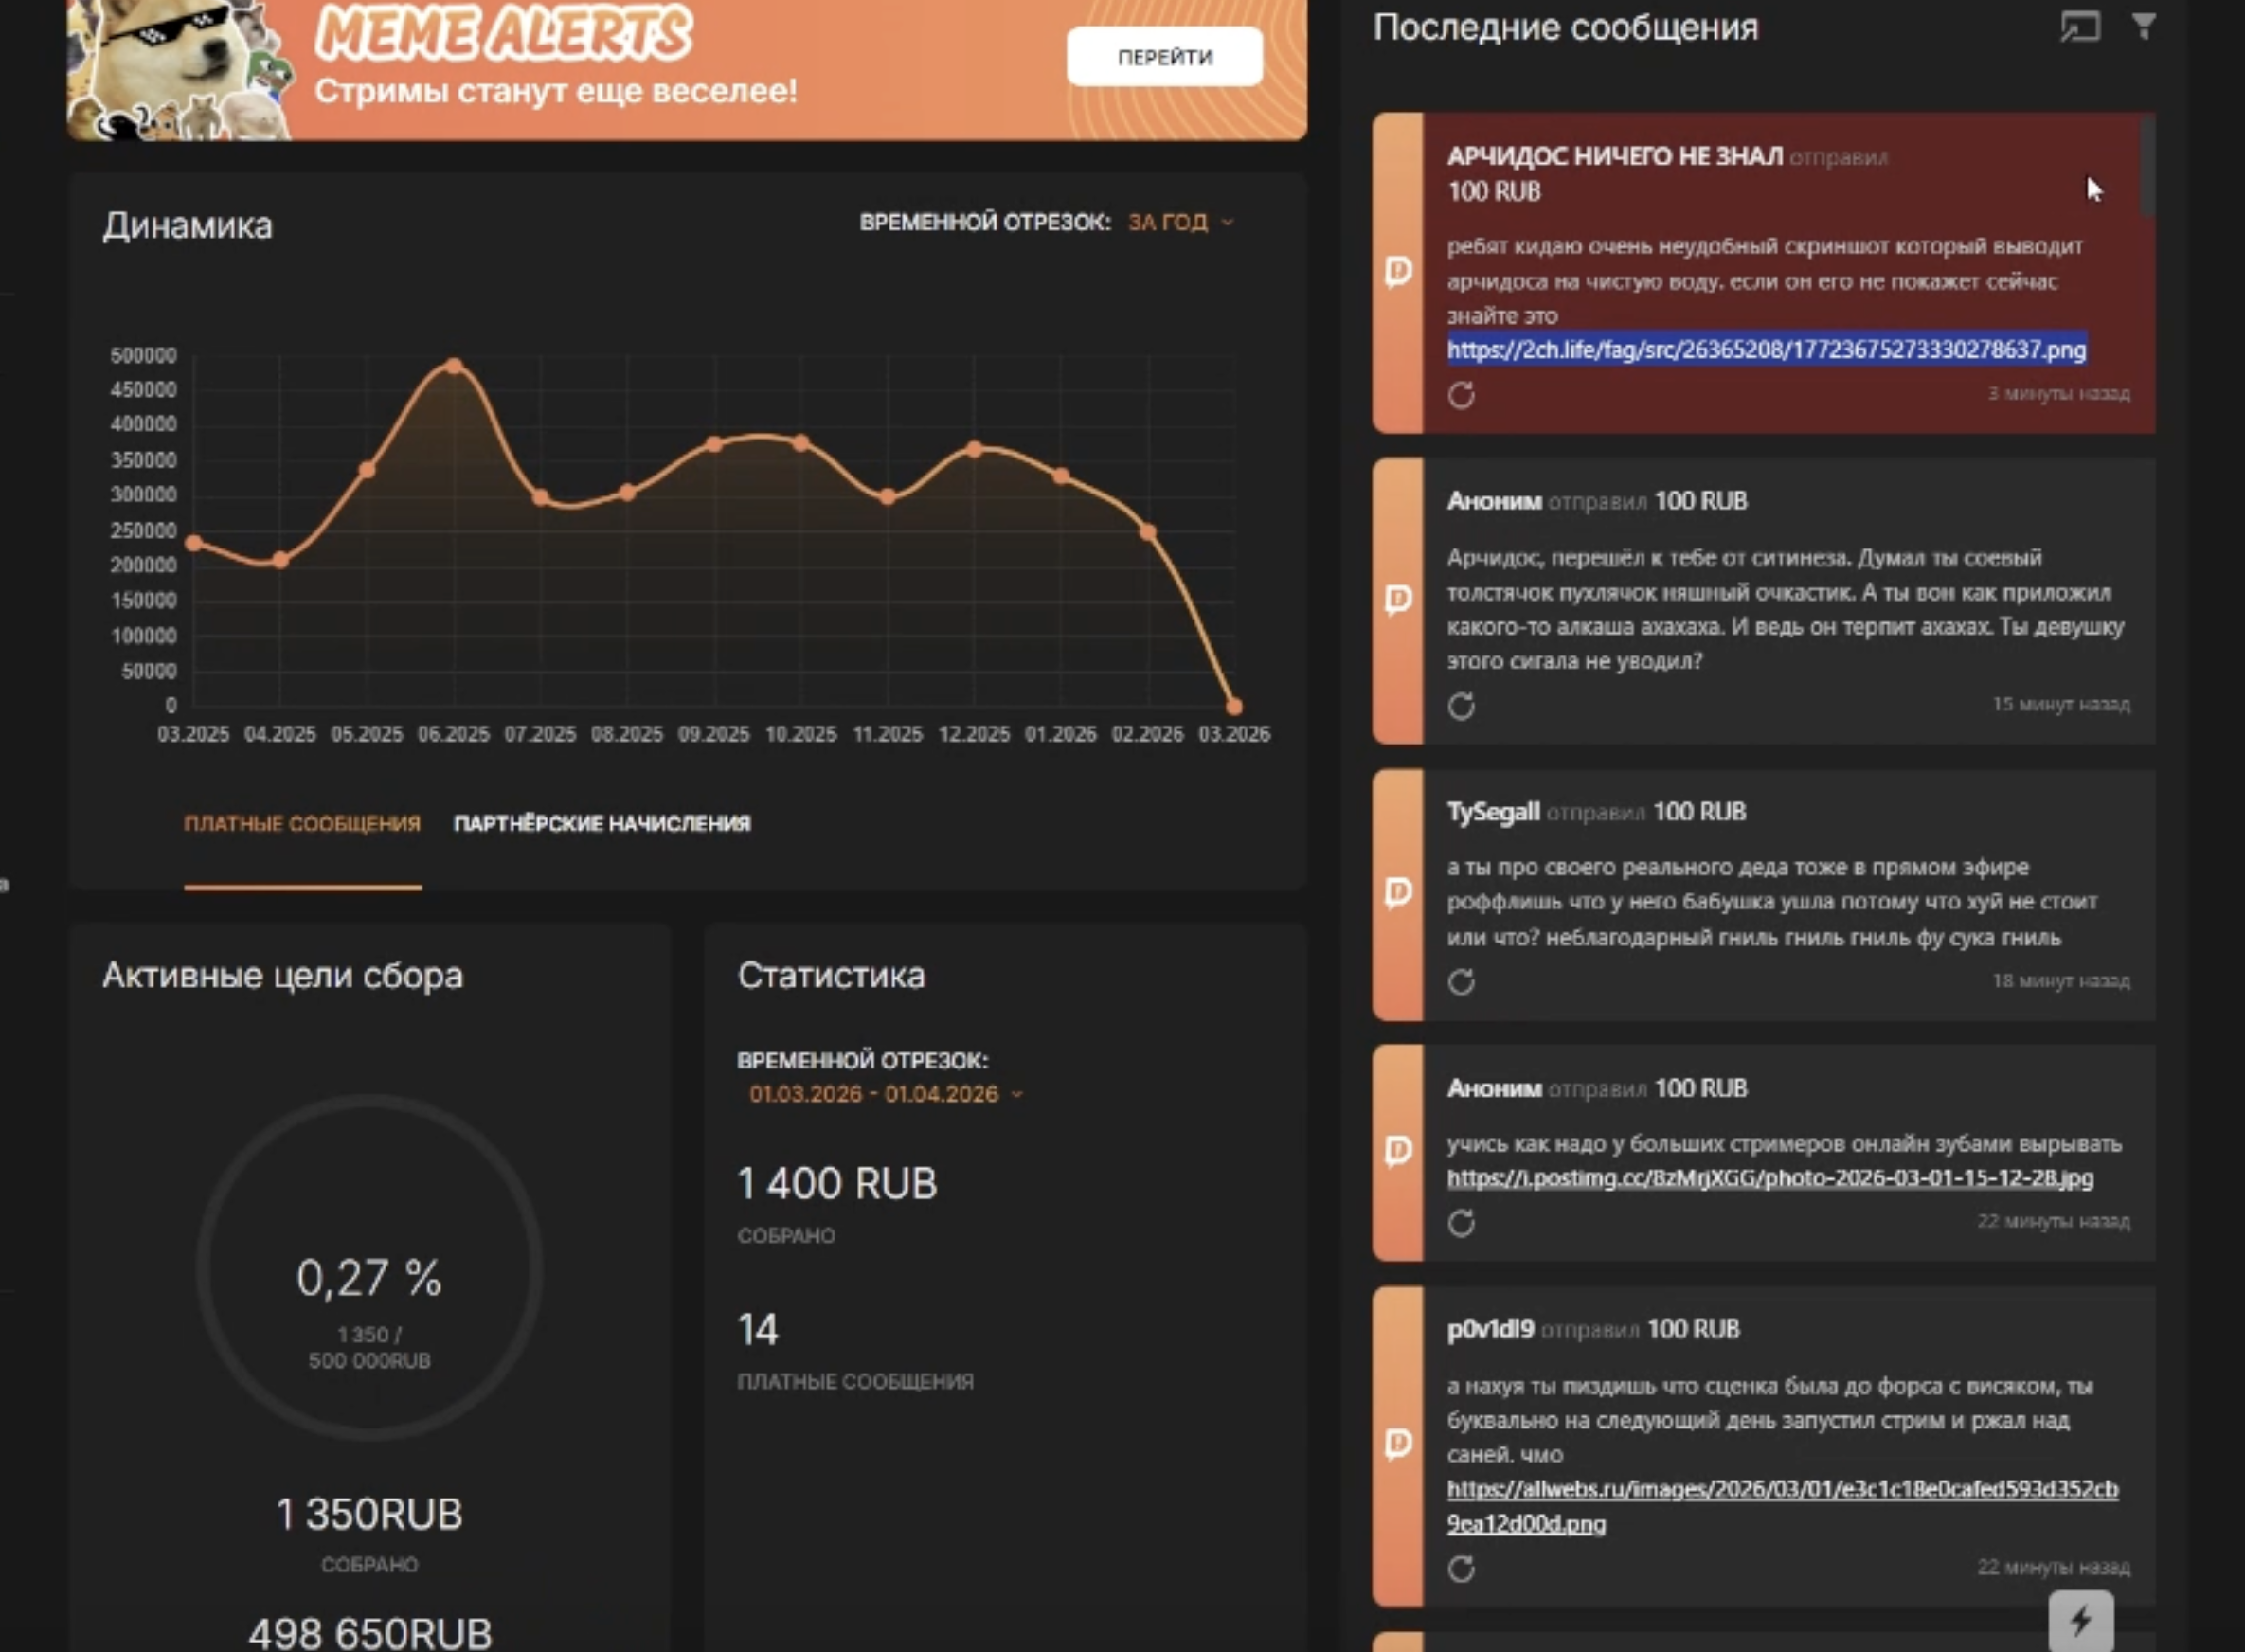Select the ПЛАТНЫЕ СООБЩЕНИЯ tab
This screenshot has width=2245, height=1652.
pyautogui.click(x=302, y=824)
